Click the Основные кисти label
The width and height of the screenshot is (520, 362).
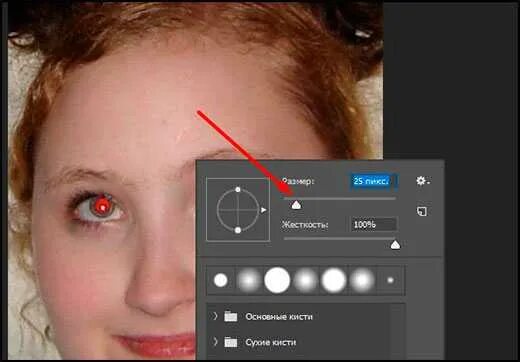pyautogui.click(x=279, y=316)
